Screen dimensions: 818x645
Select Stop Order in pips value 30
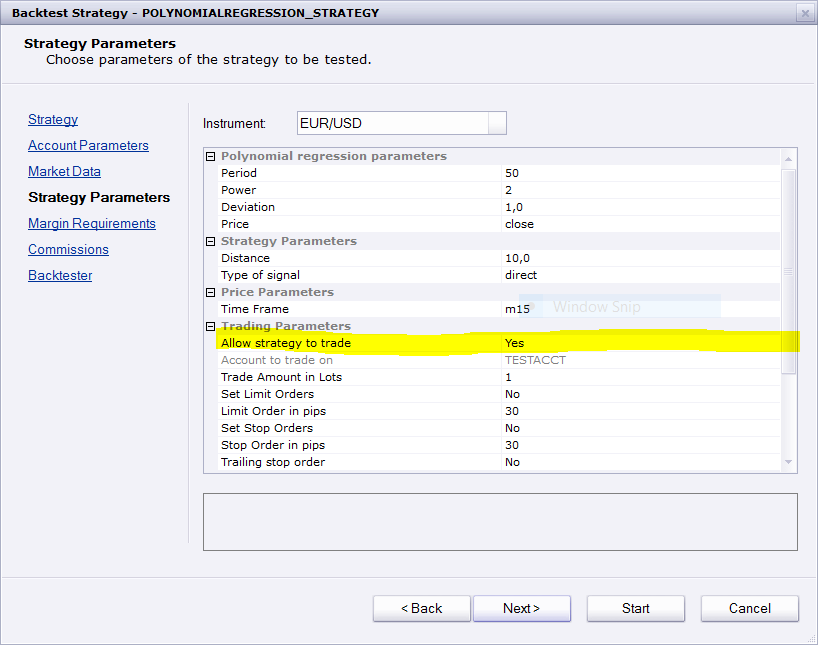[x=641, y=445]
